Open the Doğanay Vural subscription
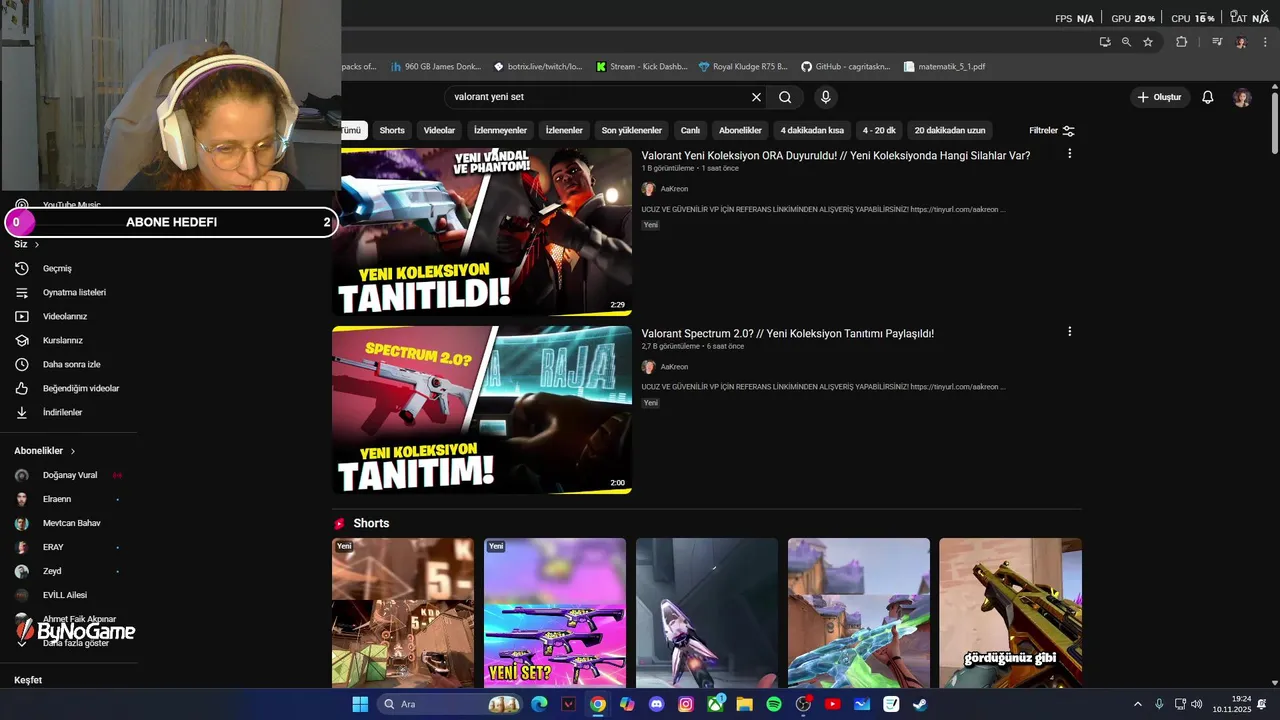The width and height of the screenshot is (1280, 720). (68, 475)
